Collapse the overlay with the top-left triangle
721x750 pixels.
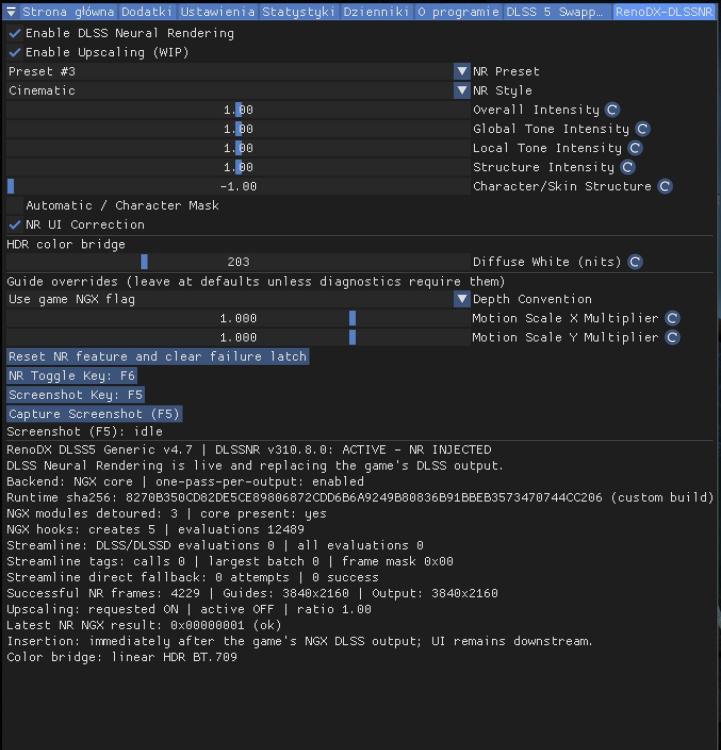pos(11,12)
